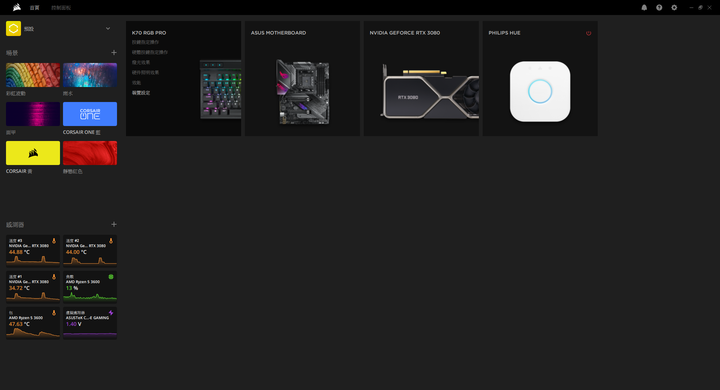Open the NVIDIA GEFORCE RTX 3080 device card
Viewport: 720px width, 390px height.
421,78
